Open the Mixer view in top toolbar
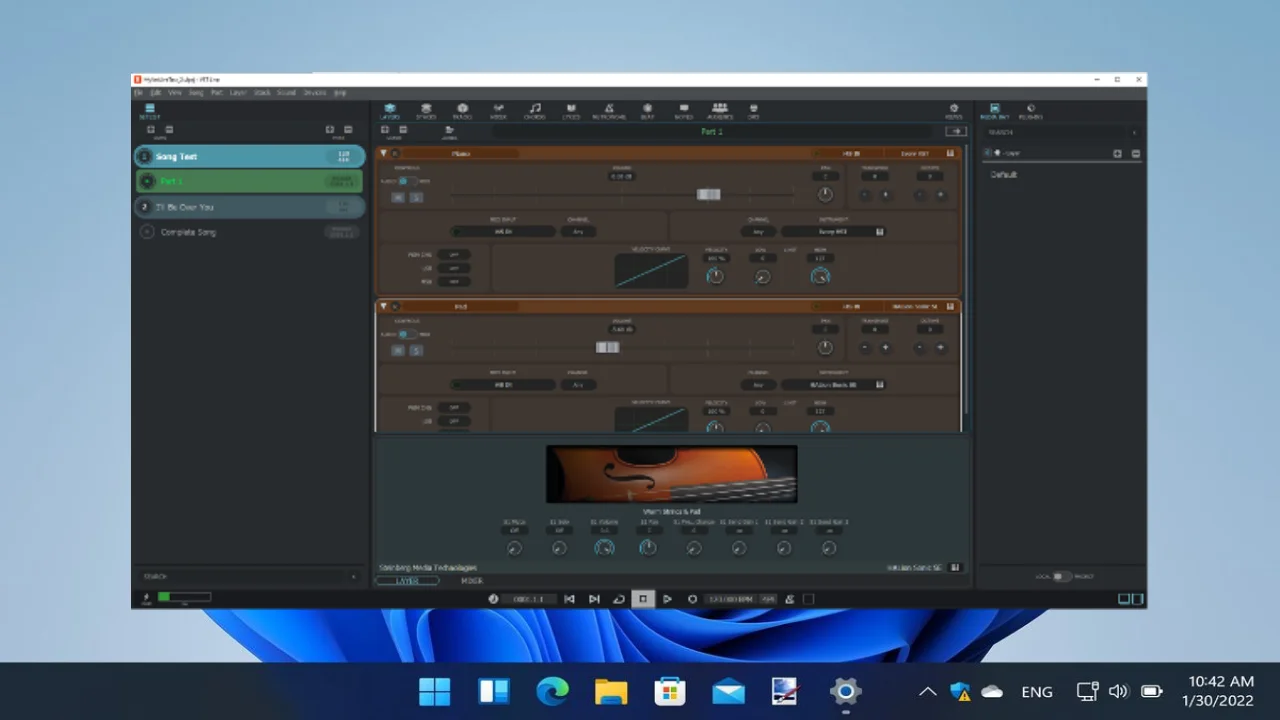The height and width of the screenshot is (720, 1280). click(498, 110)
